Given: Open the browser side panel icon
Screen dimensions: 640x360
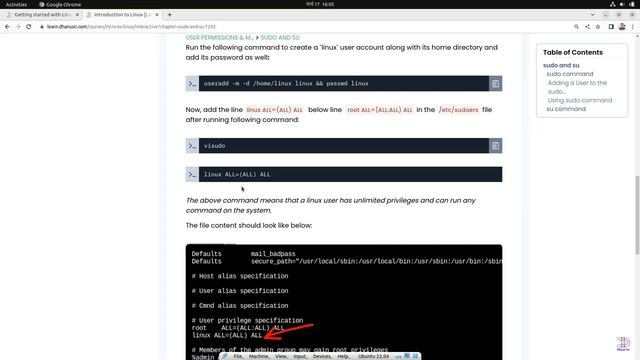Looking at the screenshot, I should tap(611, 27).
